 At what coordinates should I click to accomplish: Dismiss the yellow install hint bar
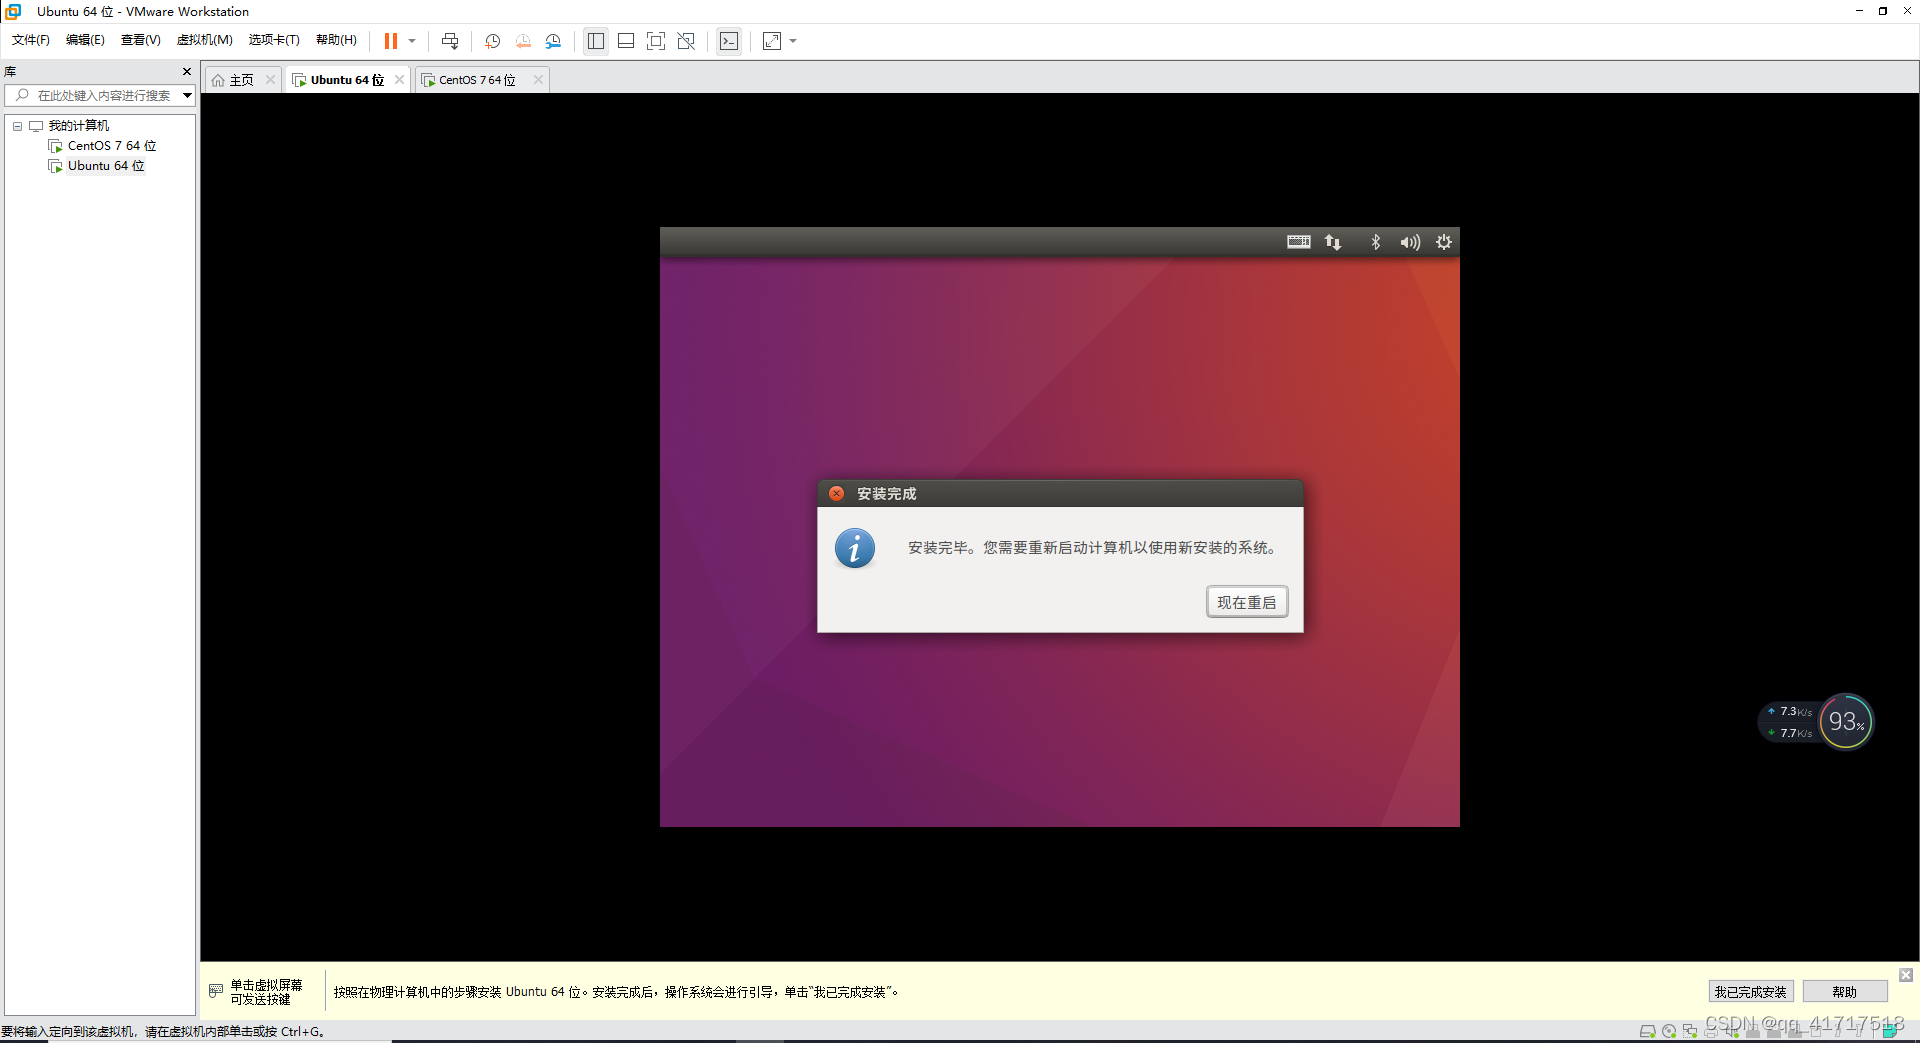[x=1906, y=975]
